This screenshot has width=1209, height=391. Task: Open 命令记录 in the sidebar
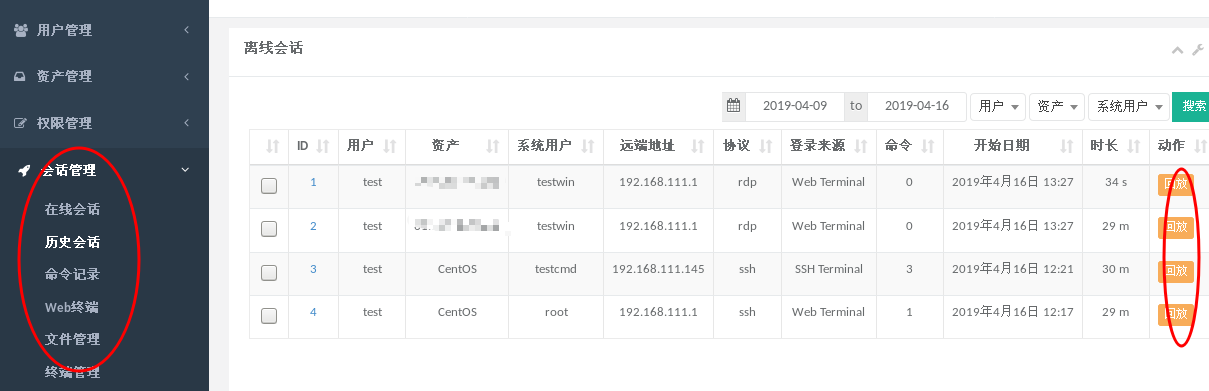tap(73, 274)
